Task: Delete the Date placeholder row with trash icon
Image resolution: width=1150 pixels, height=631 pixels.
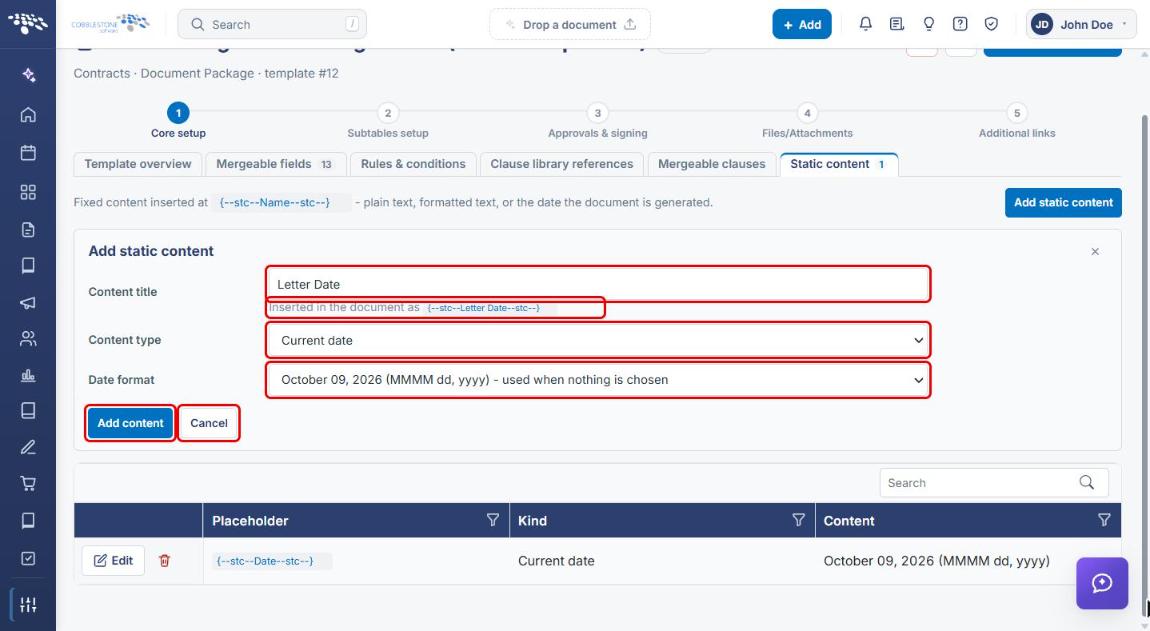Action: tap(164, 561)
